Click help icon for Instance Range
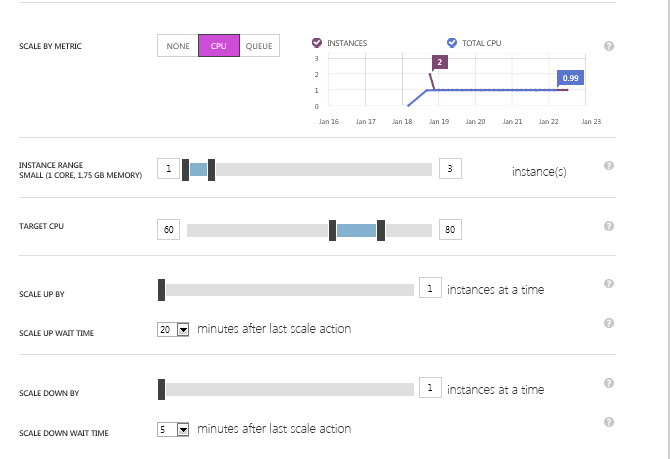 [609, 166]
